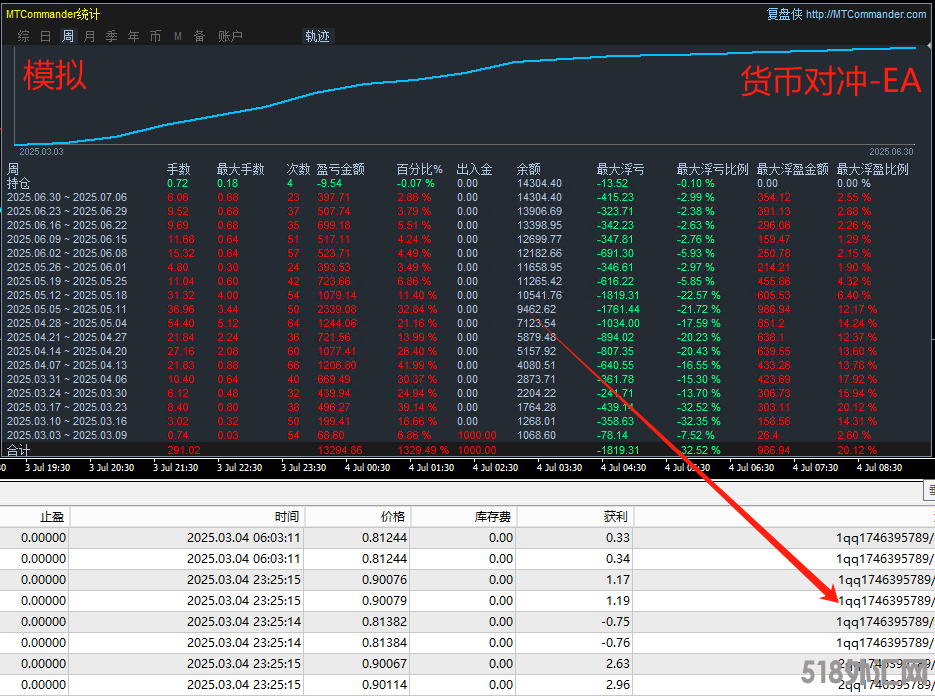This screenshot has height=696, width=935.
Task: Select trade row with price 0.81382
Action: point(468,621)
